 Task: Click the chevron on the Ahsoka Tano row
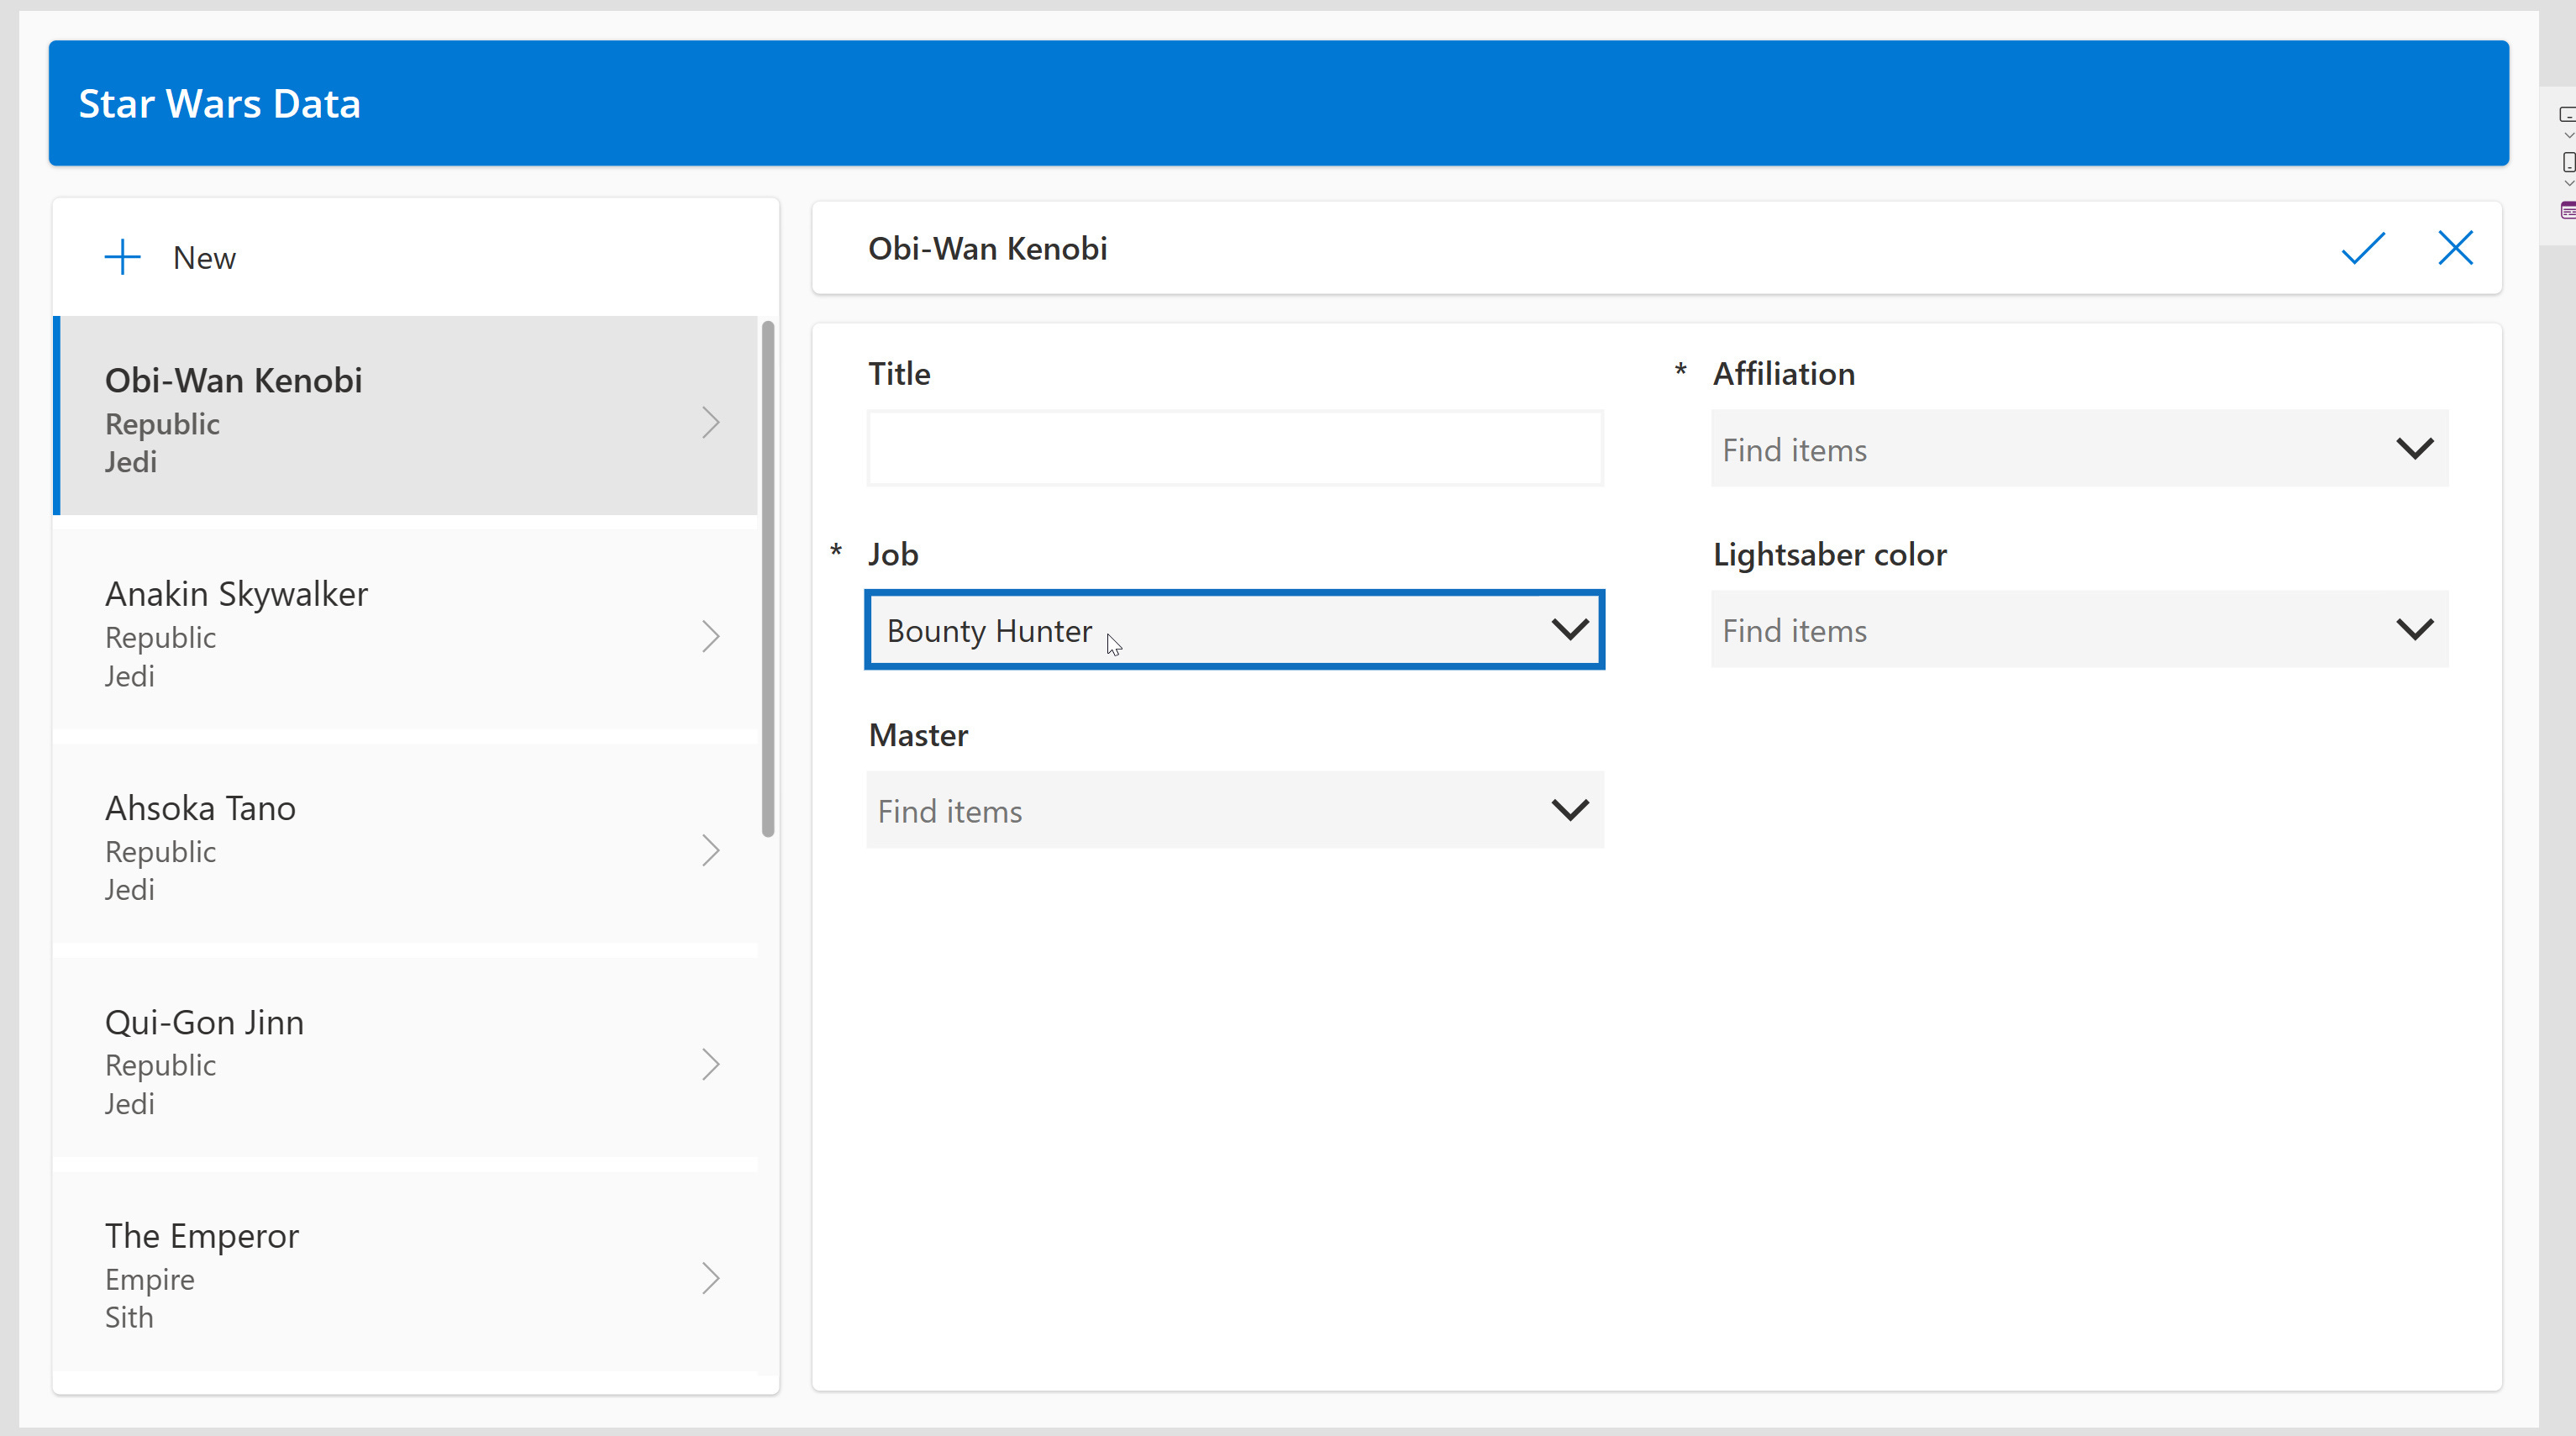(x=710, y=850)
